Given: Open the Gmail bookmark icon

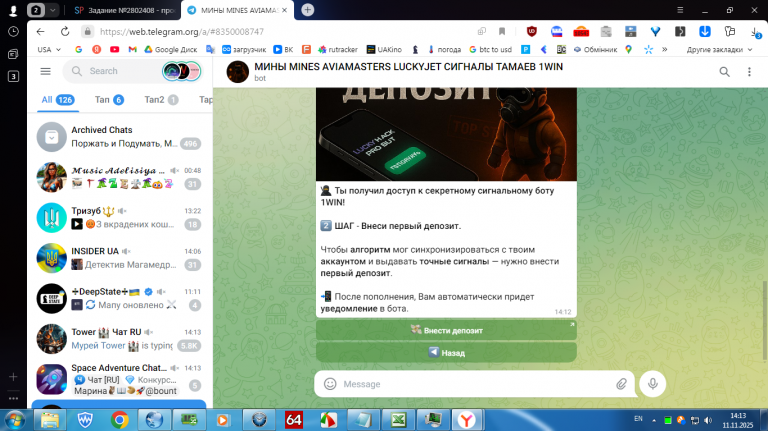Looking at the screenshot, I should pyautogui.click(x=132, y=49).
